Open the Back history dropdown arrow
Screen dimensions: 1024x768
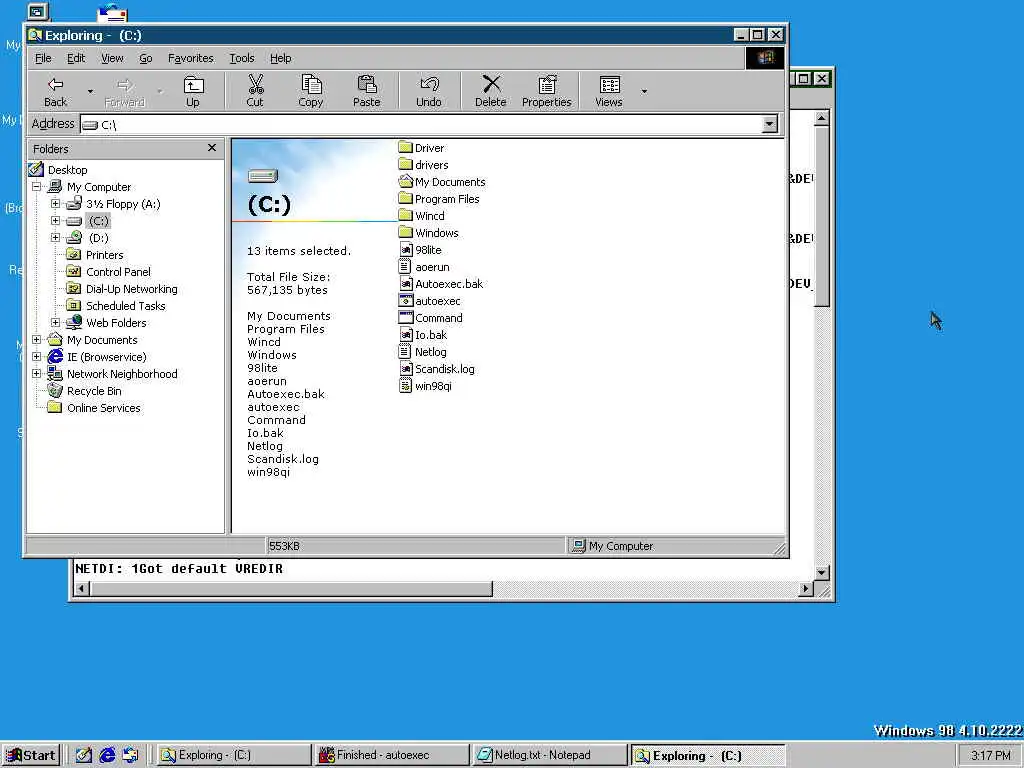90,91
